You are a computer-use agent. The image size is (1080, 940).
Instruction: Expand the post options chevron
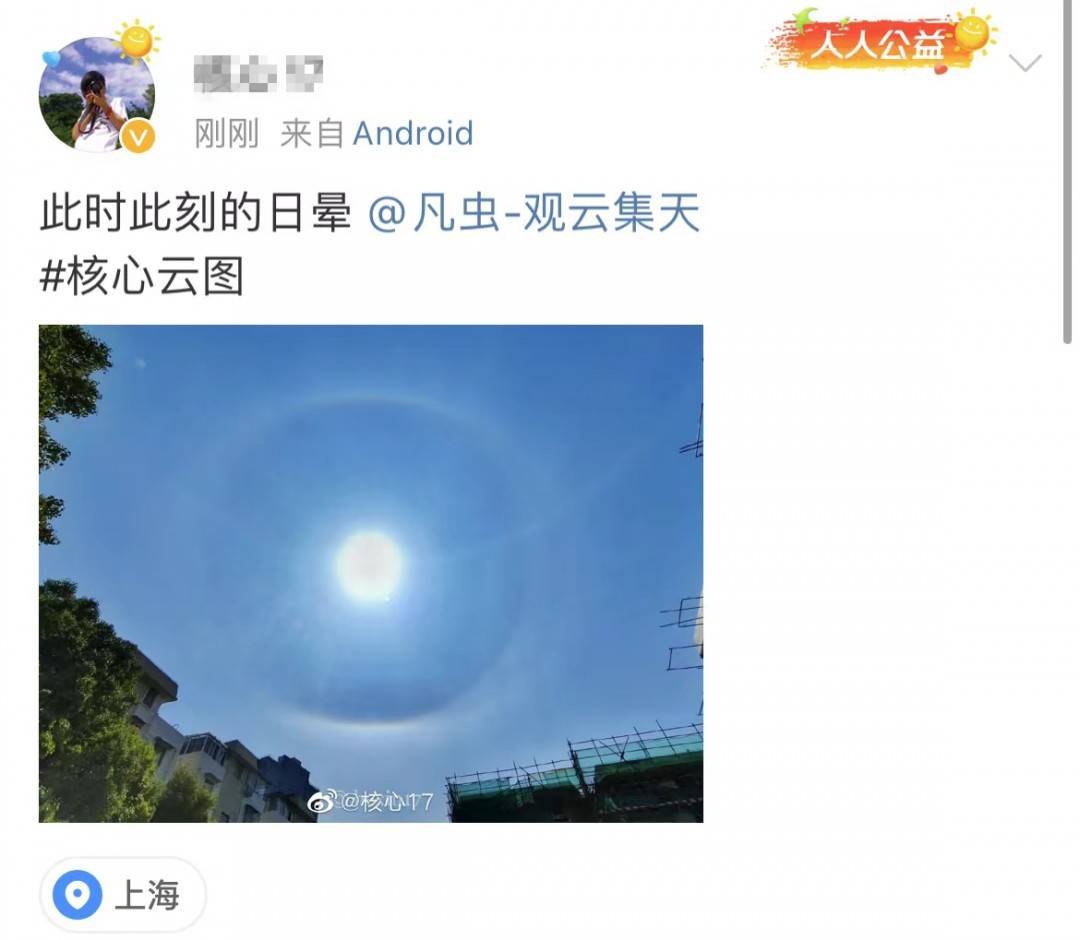tap(1025, 63)
